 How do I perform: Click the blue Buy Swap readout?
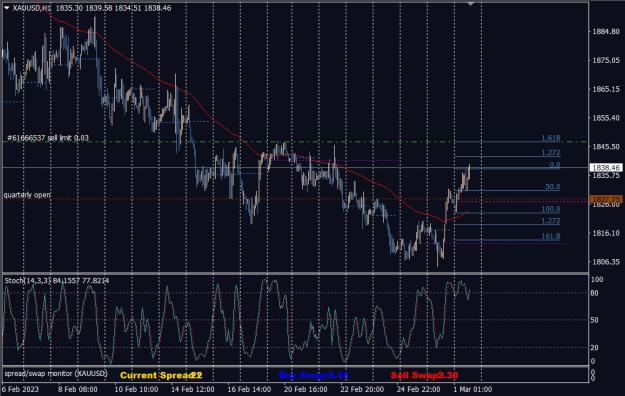[x=314, y=375]
